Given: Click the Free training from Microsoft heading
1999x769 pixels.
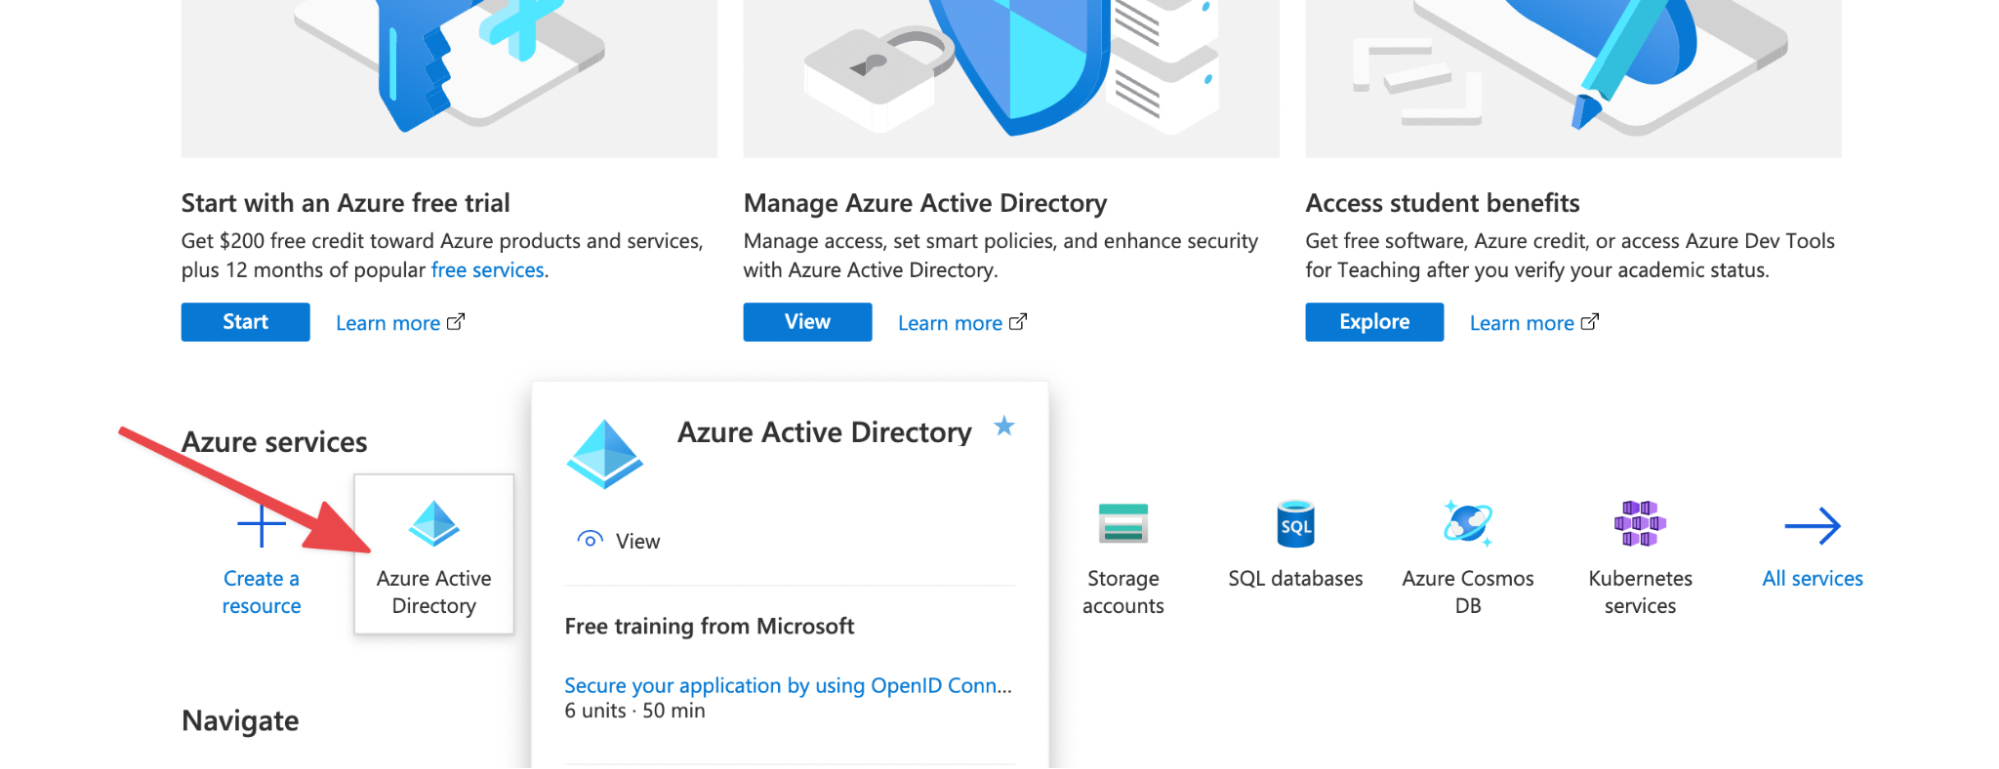Looking at the screenshot, I should (709, 626).
